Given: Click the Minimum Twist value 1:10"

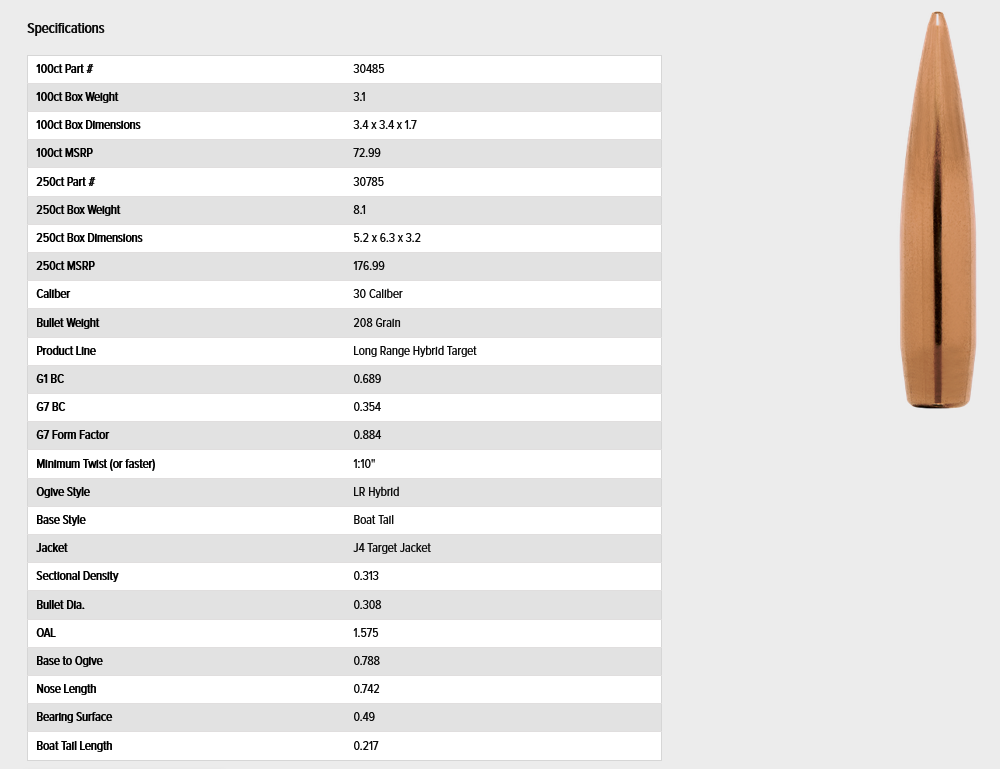Looking at the screenshot, I should pos(364,464).
